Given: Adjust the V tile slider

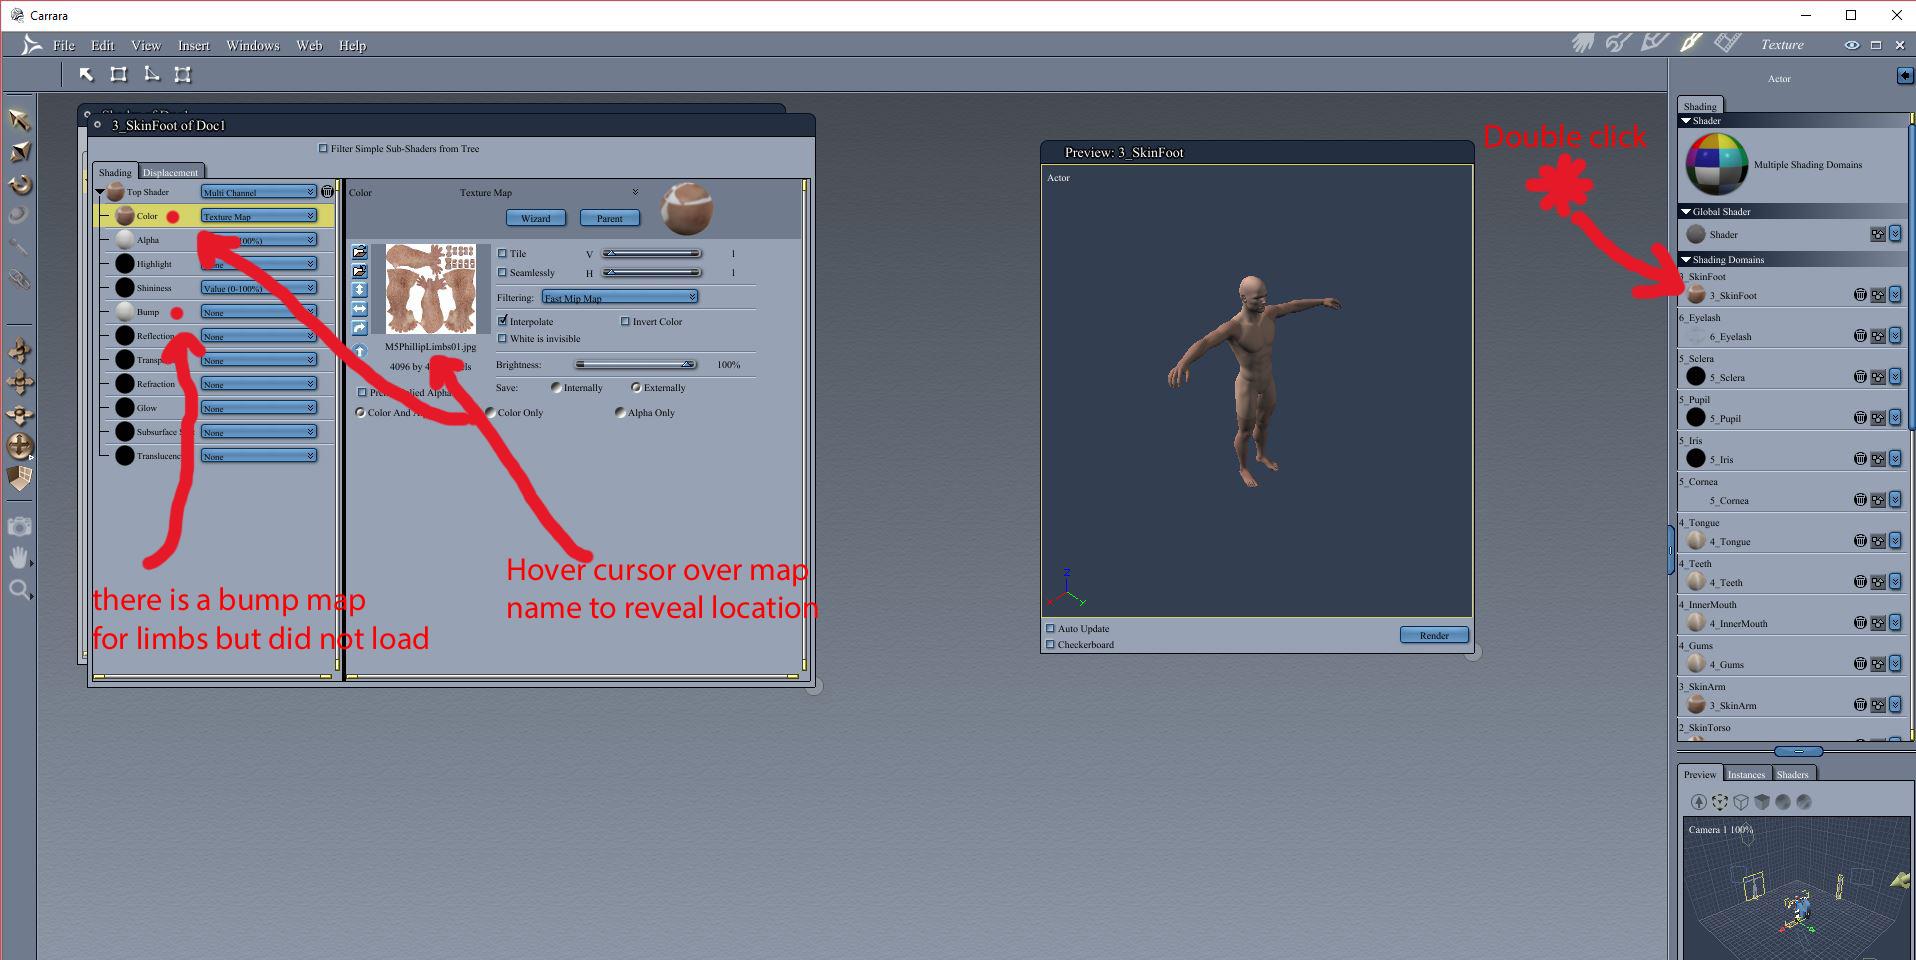Looking at the screenshot, I should pyautogui.click(x=652, y=254).
